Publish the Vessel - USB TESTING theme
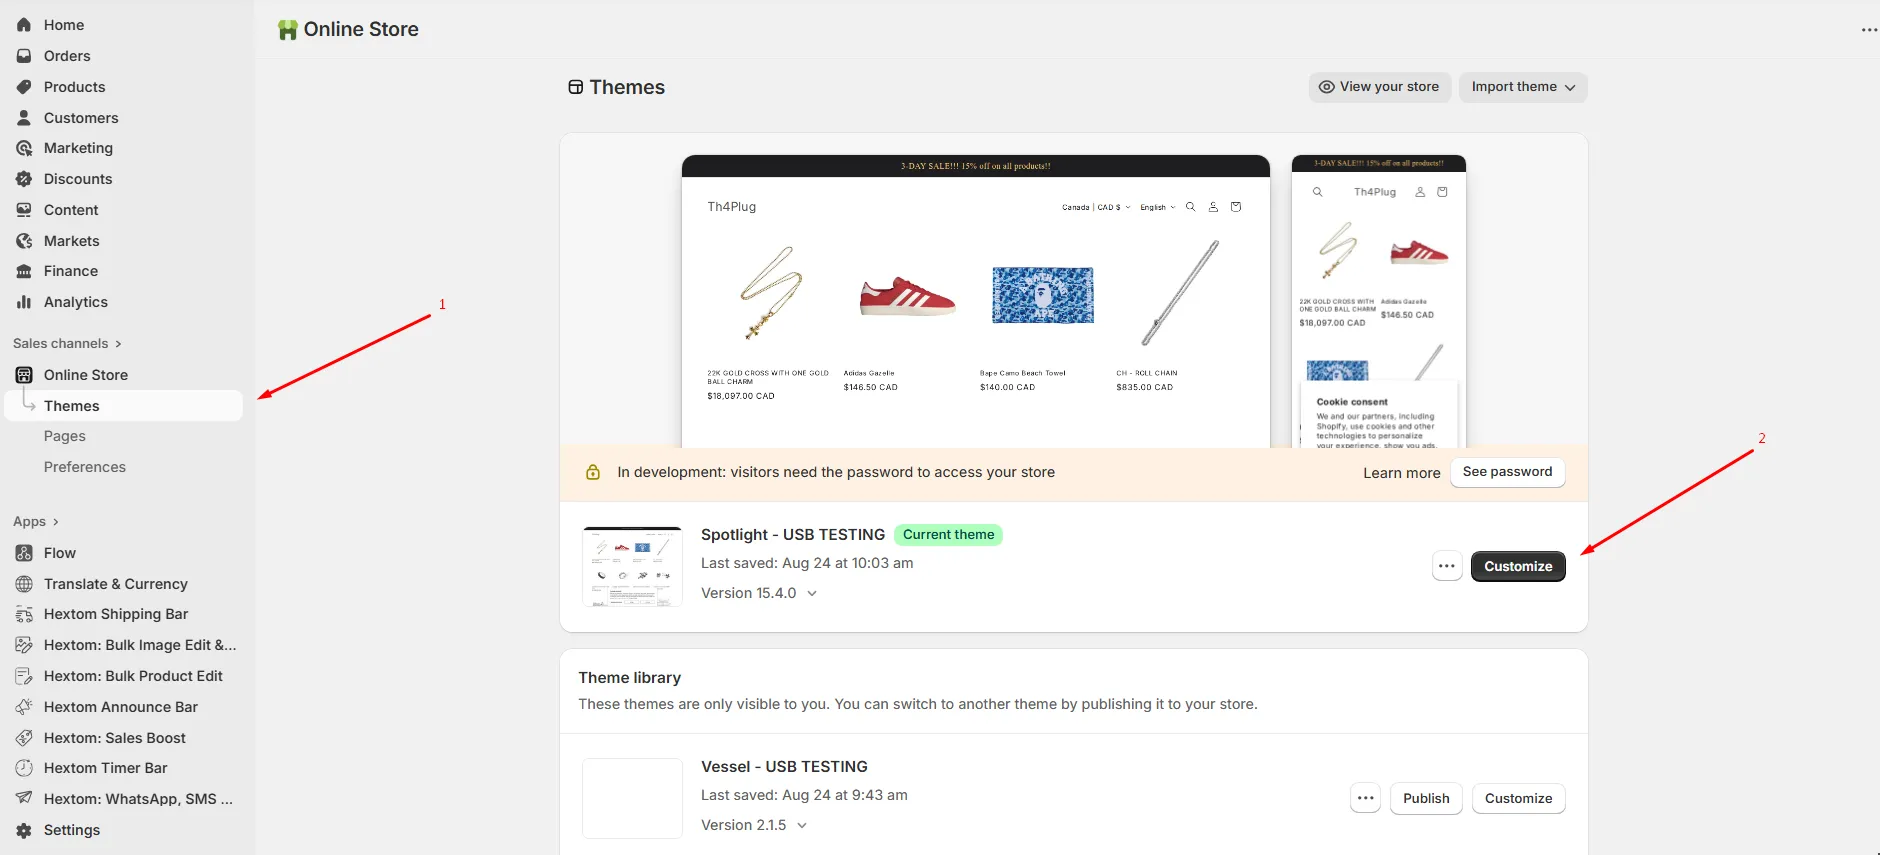Screen dimensions: 1880x855 pyautogui.click(x=1426, y=798)
